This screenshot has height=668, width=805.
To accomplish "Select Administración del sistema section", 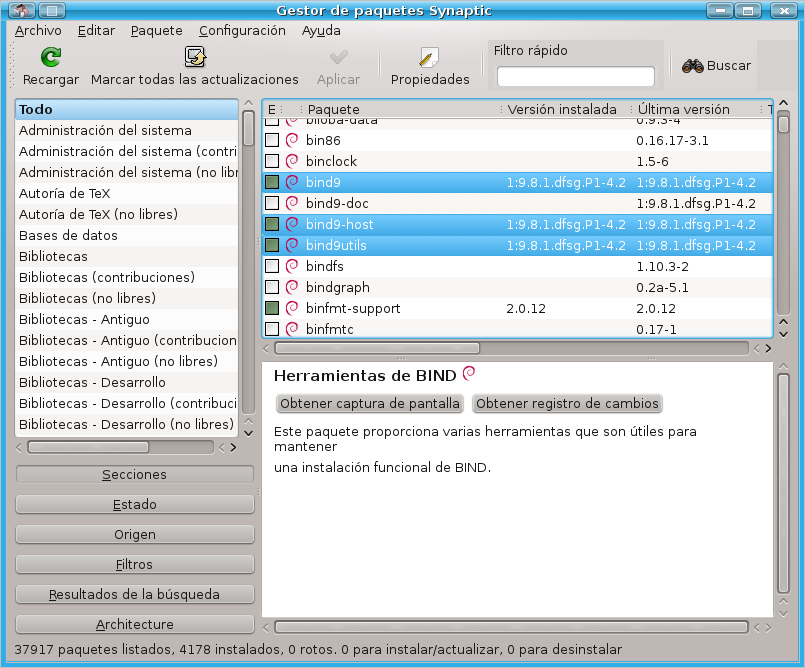I will coord(127,130).
